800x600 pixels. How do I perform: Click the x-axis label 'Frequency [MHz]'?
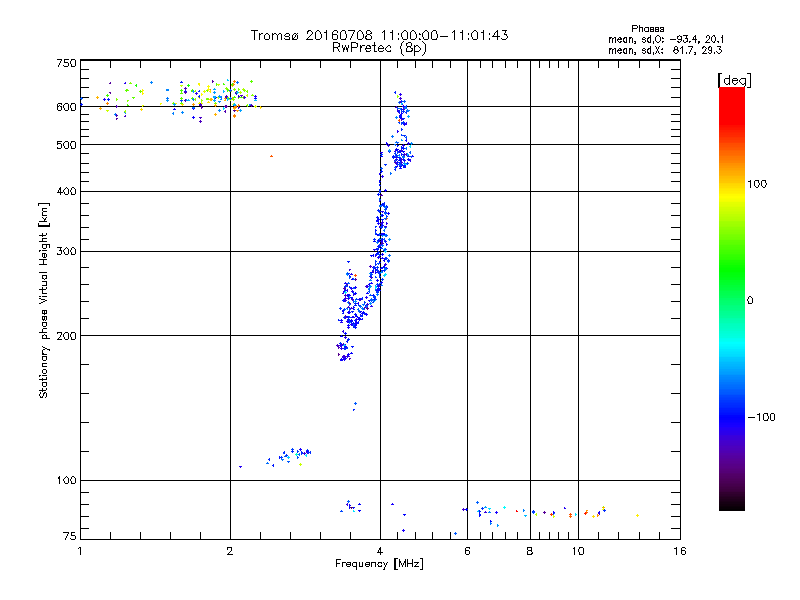(379, 564)
